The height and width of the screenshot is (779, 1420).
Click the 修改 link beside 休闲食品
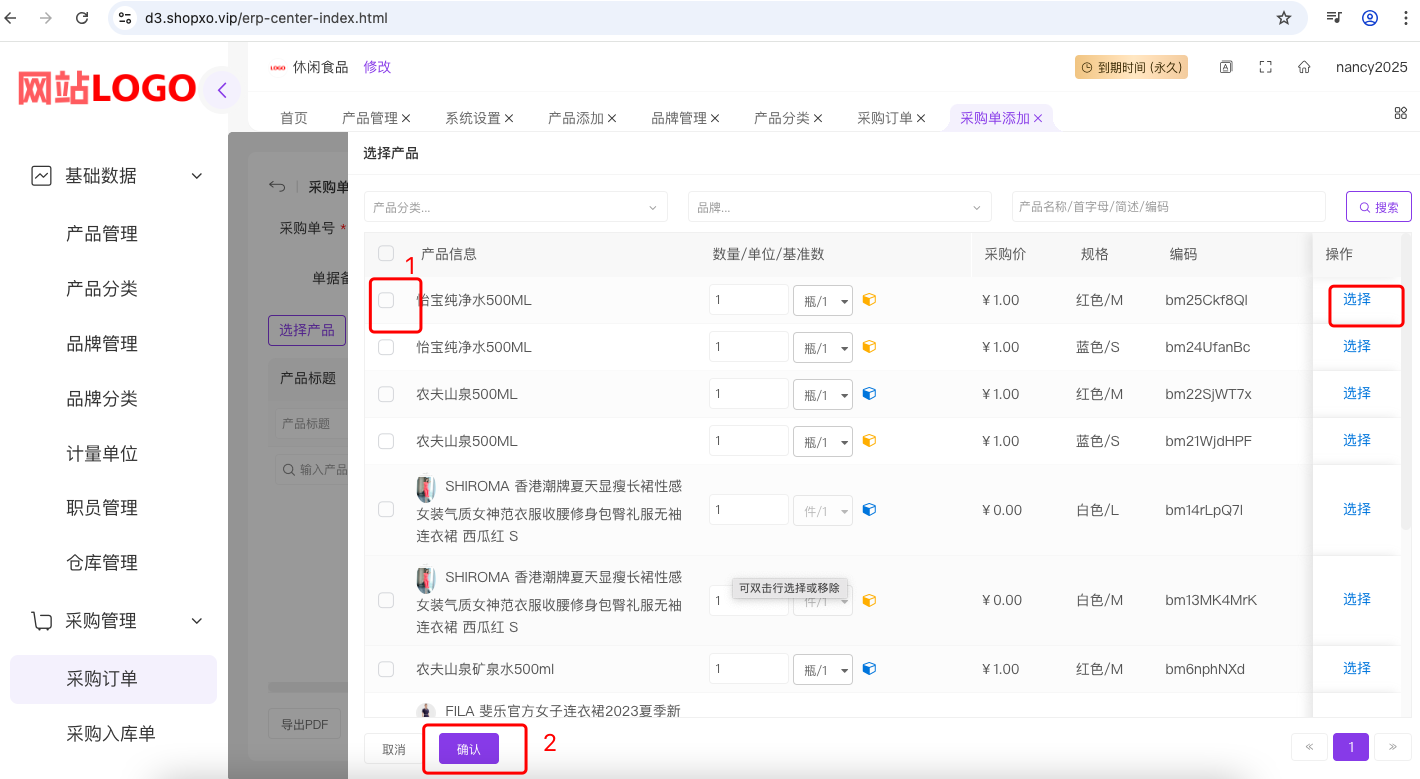(x=377, y=67)
